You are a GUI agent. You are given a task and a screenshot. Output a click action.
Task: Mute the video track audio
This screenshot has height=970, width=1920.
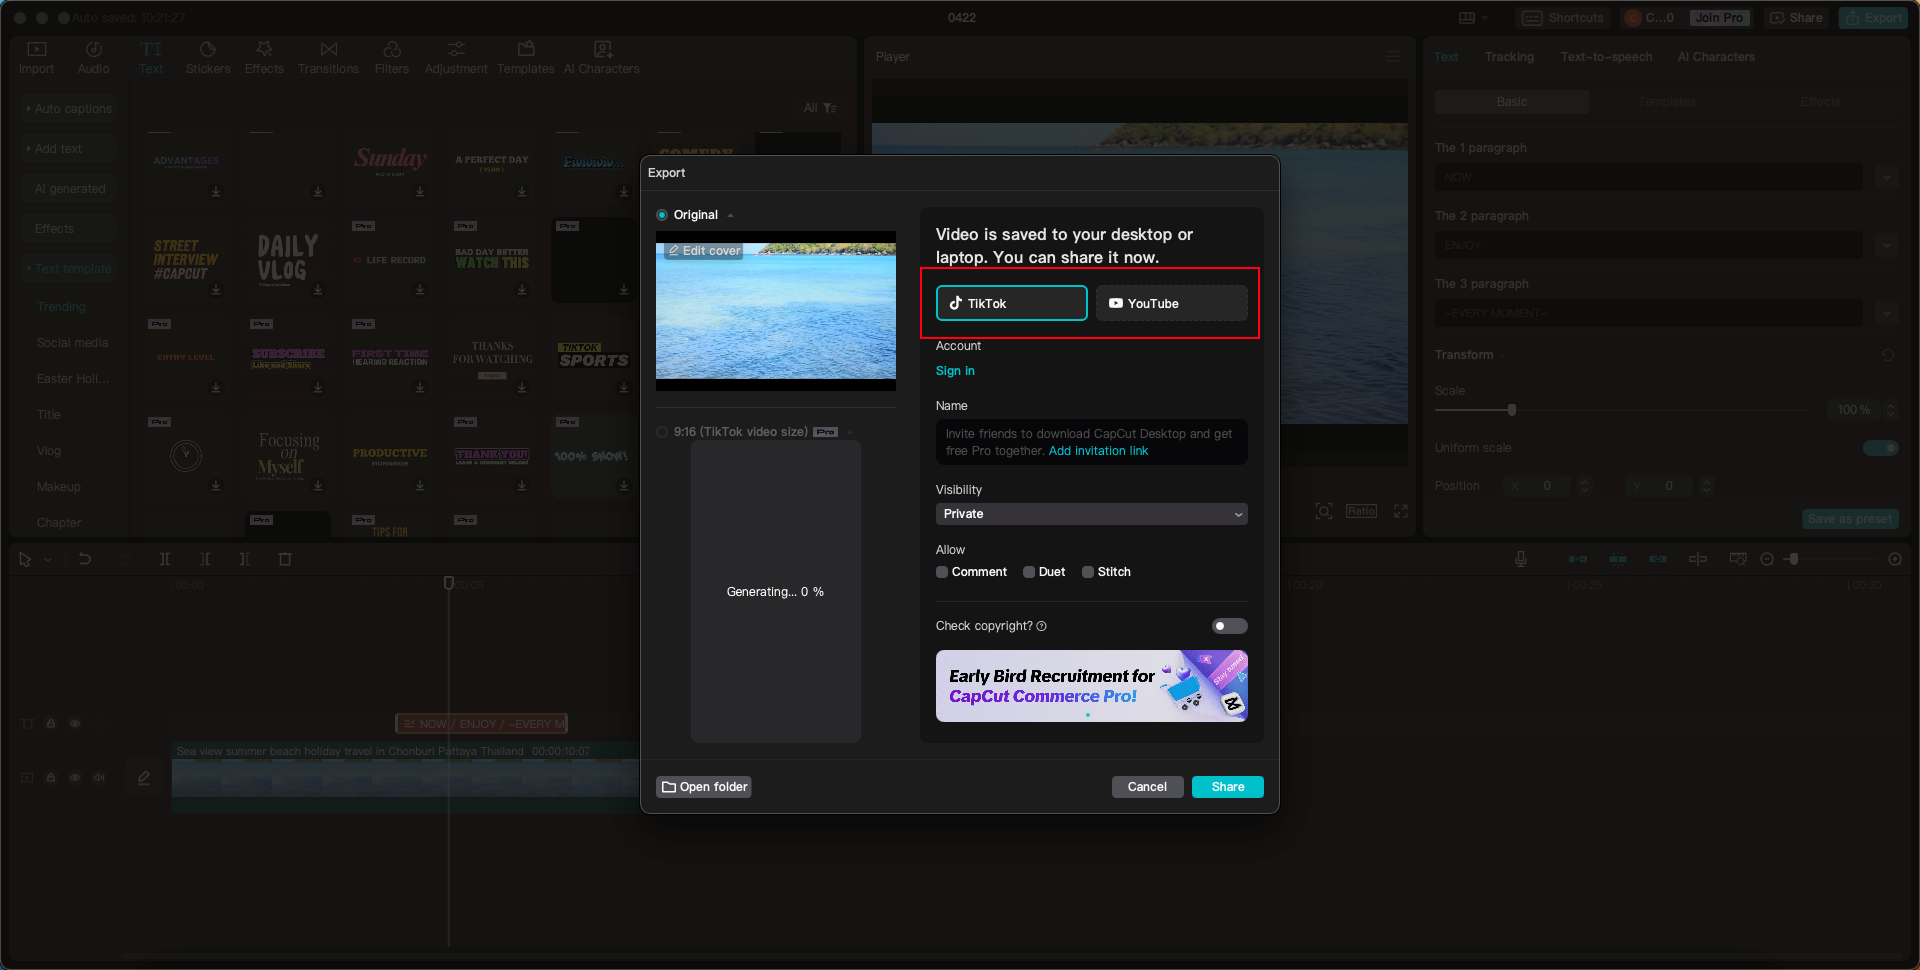click(x=99, y=777)
